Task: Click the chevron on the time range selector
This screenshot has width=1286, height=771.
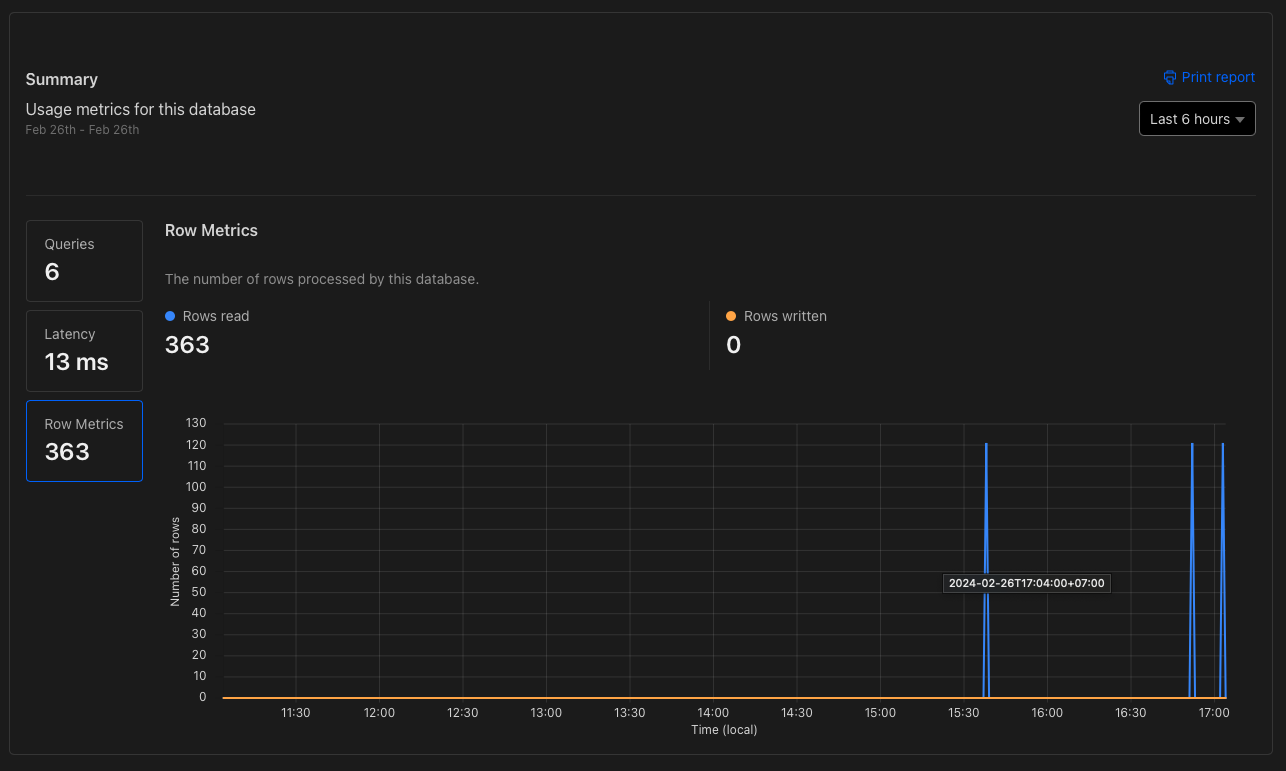Action: click(x=1240, y=118)
